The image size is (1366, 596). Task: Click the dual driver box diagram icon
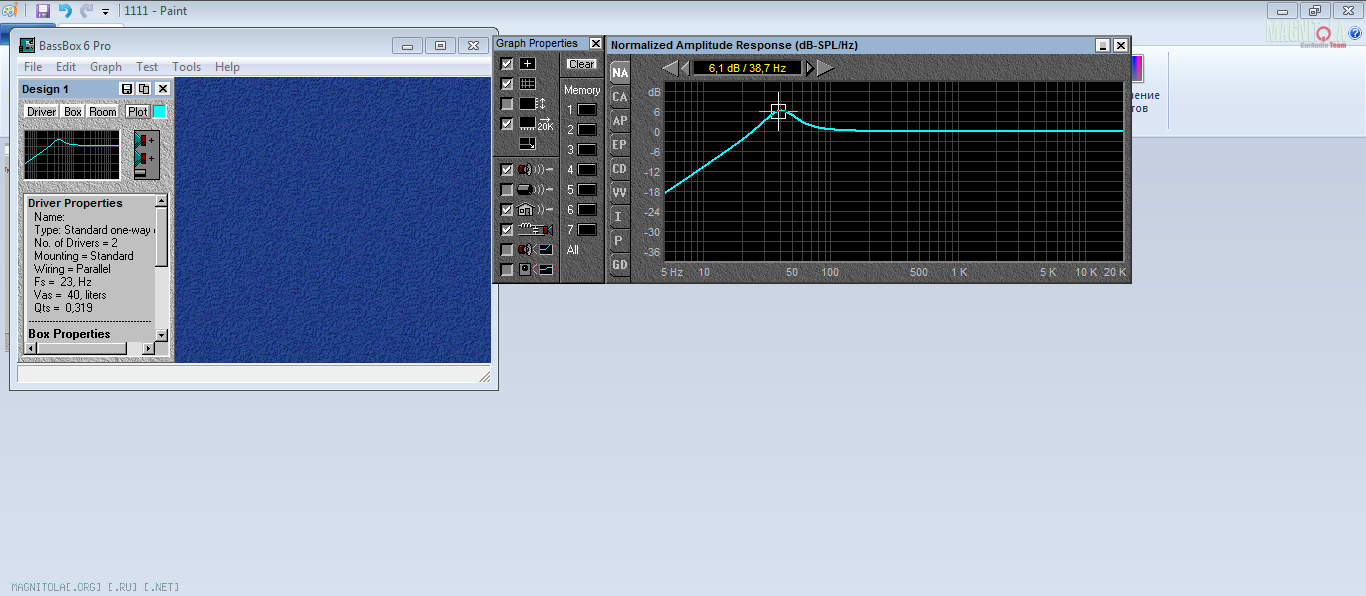(146, 155)
